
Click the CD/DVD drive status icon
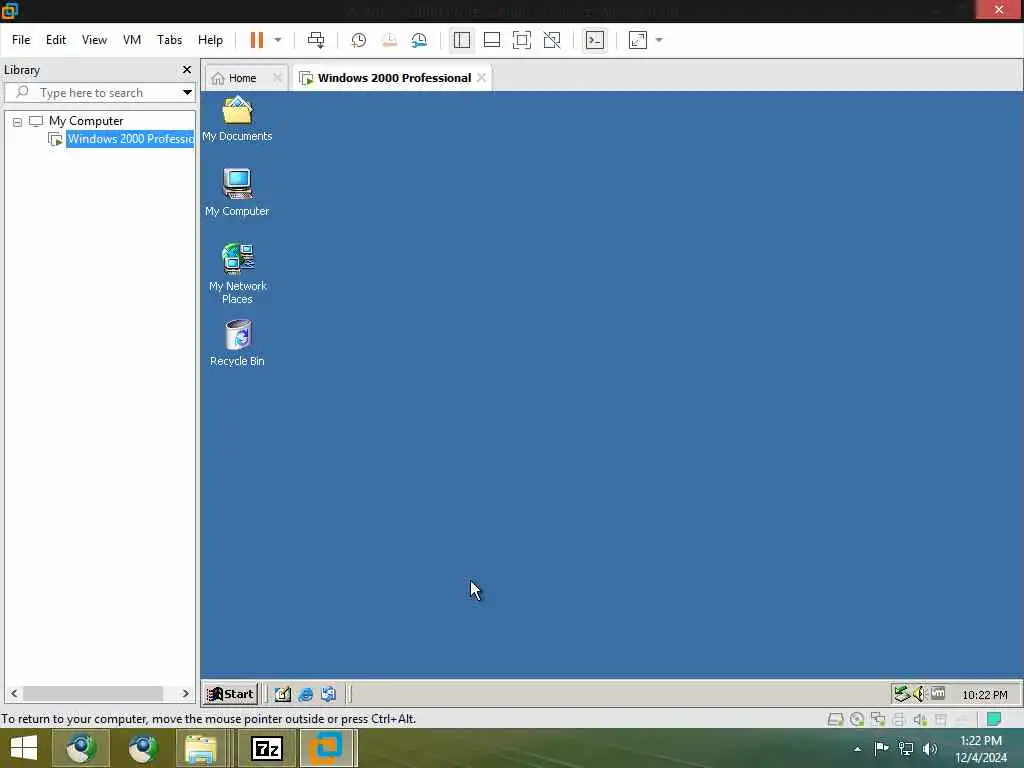[x=857, y=720]
